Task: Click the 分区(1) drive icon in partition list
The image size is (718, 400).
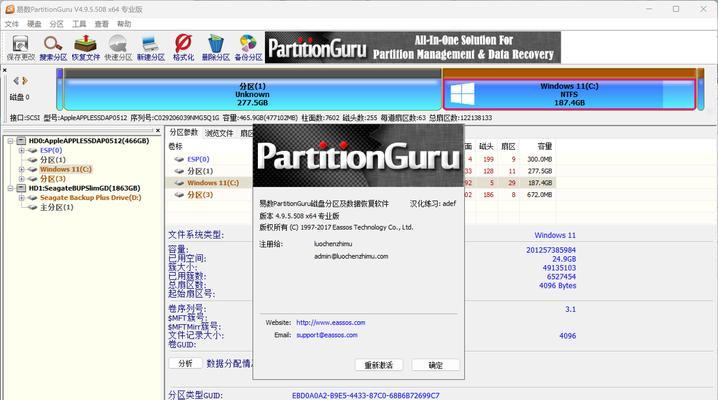Action: click(x=180, y=171)
